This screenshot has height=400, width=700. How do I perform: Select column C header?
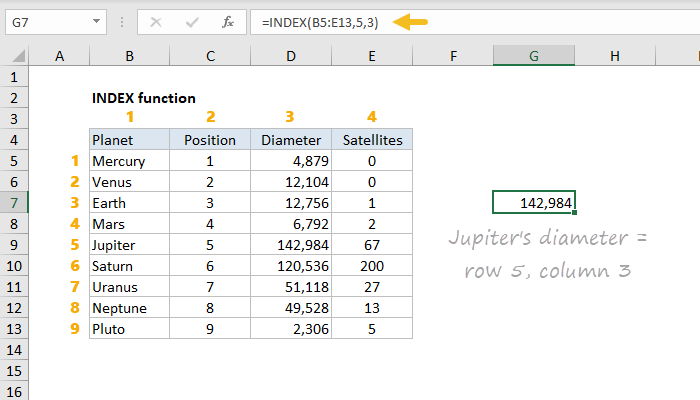click(x=210, y=56)
